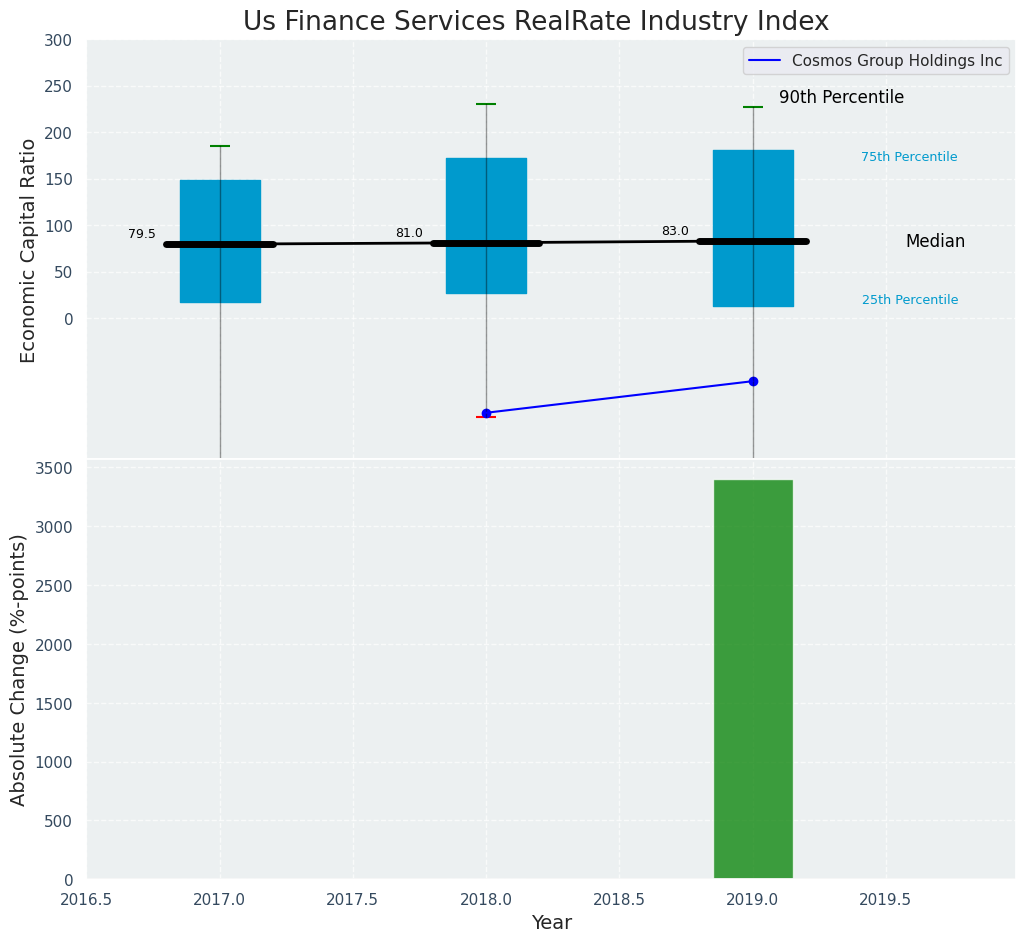Click the median value '81.0' label
The width and height of the screenshot is (1026, 942).
click(409, 233)
